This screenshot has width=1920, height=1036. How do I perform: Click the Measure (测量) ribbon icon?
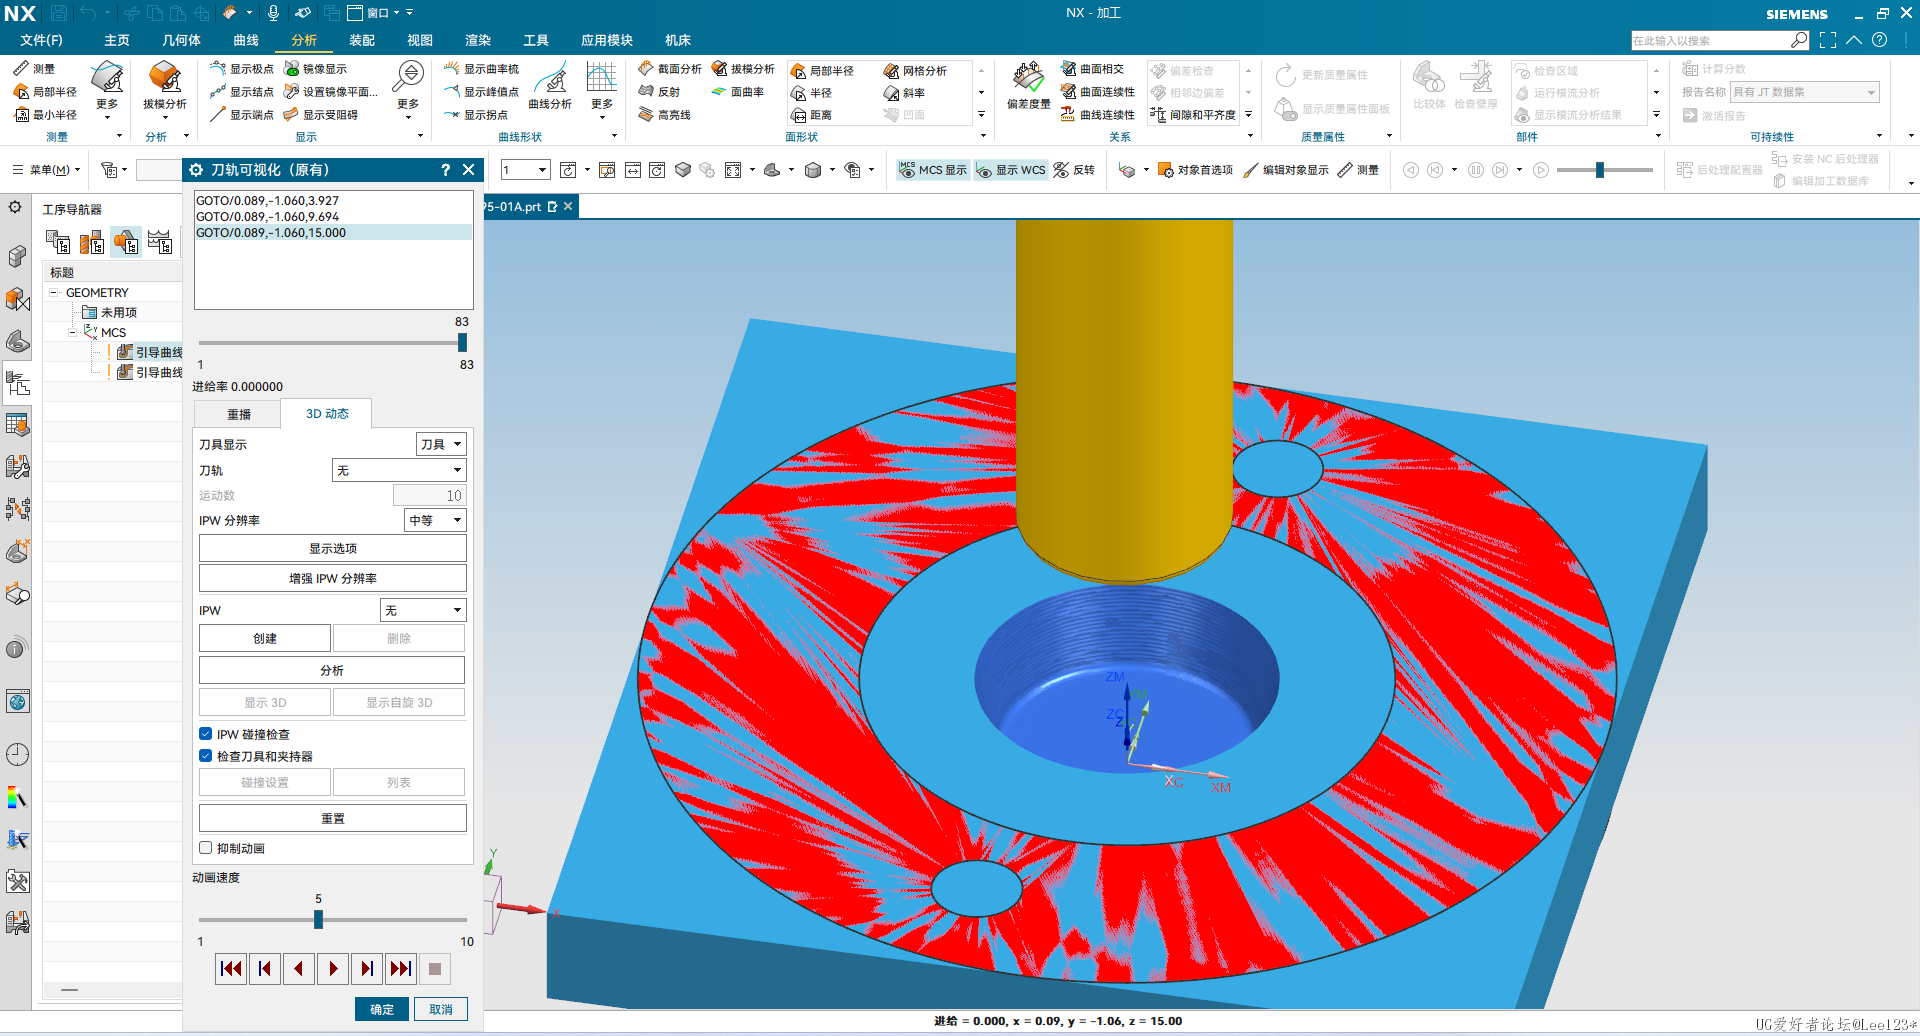point(34,69)
